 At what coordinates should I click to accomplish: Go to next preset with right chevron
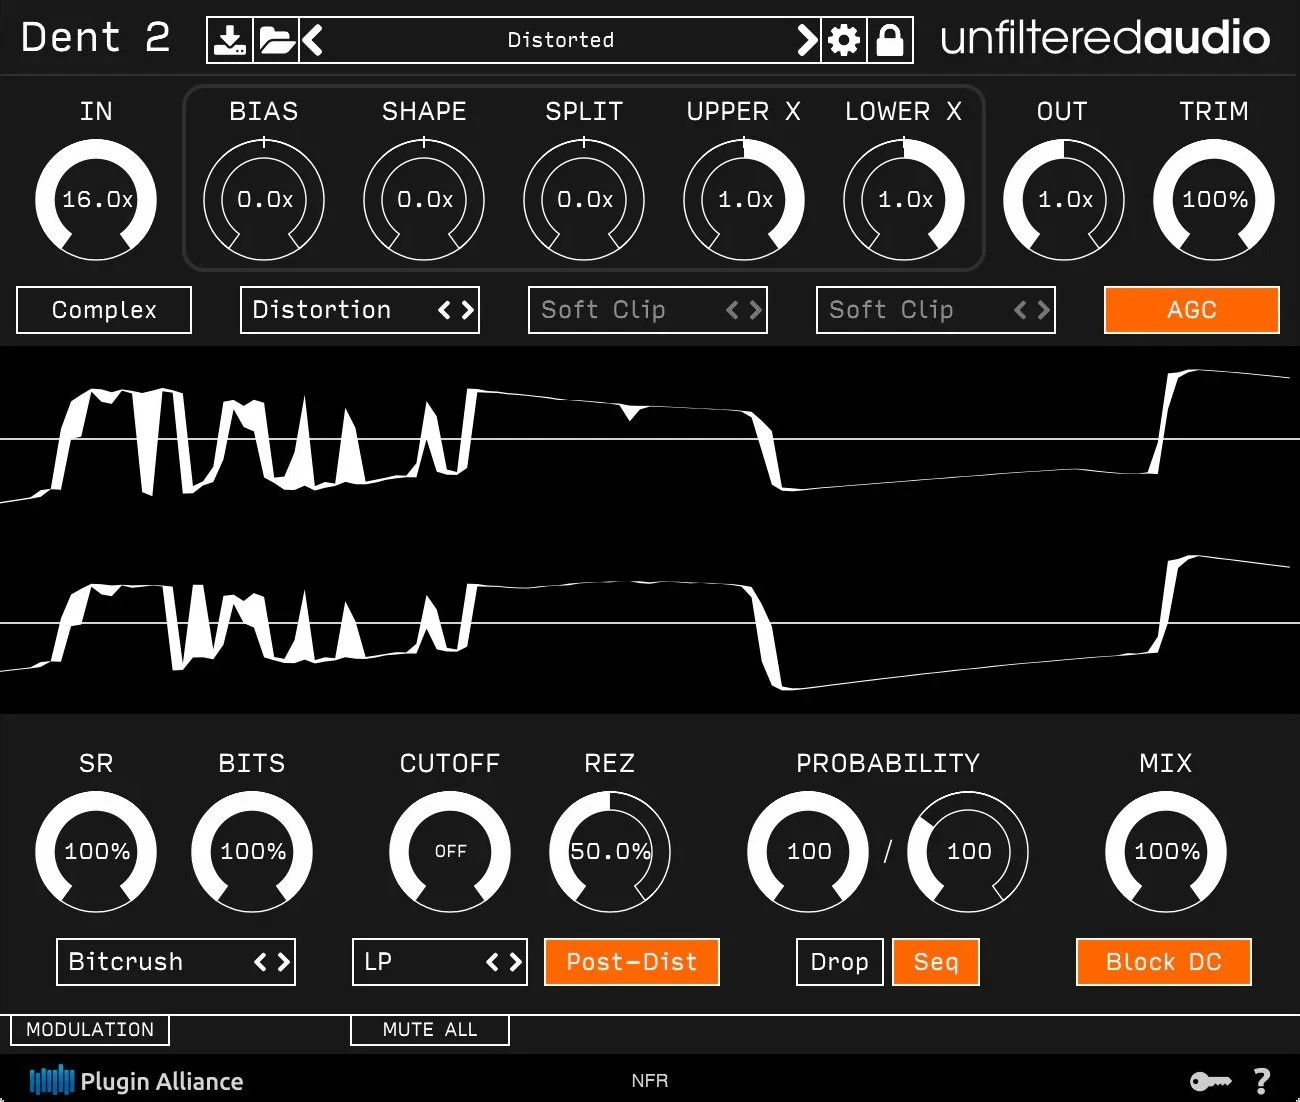coord(807,41)
